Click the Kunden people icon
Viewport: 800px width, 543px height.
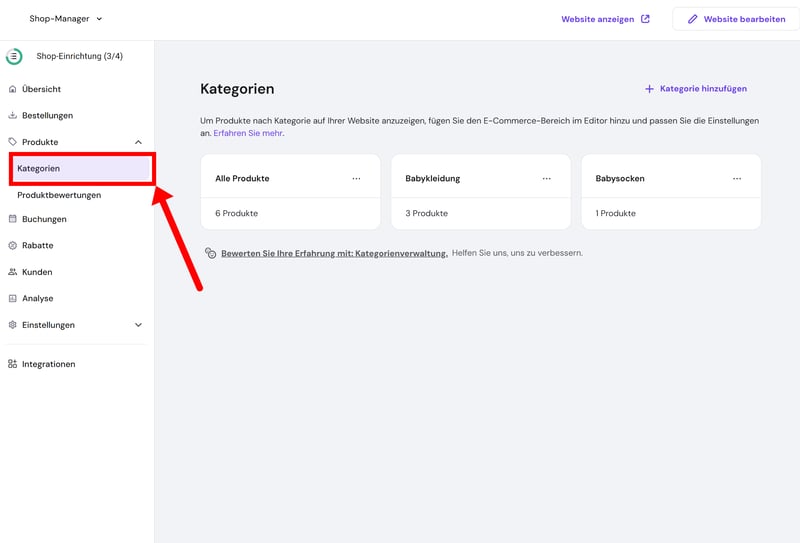coord(12,272)
